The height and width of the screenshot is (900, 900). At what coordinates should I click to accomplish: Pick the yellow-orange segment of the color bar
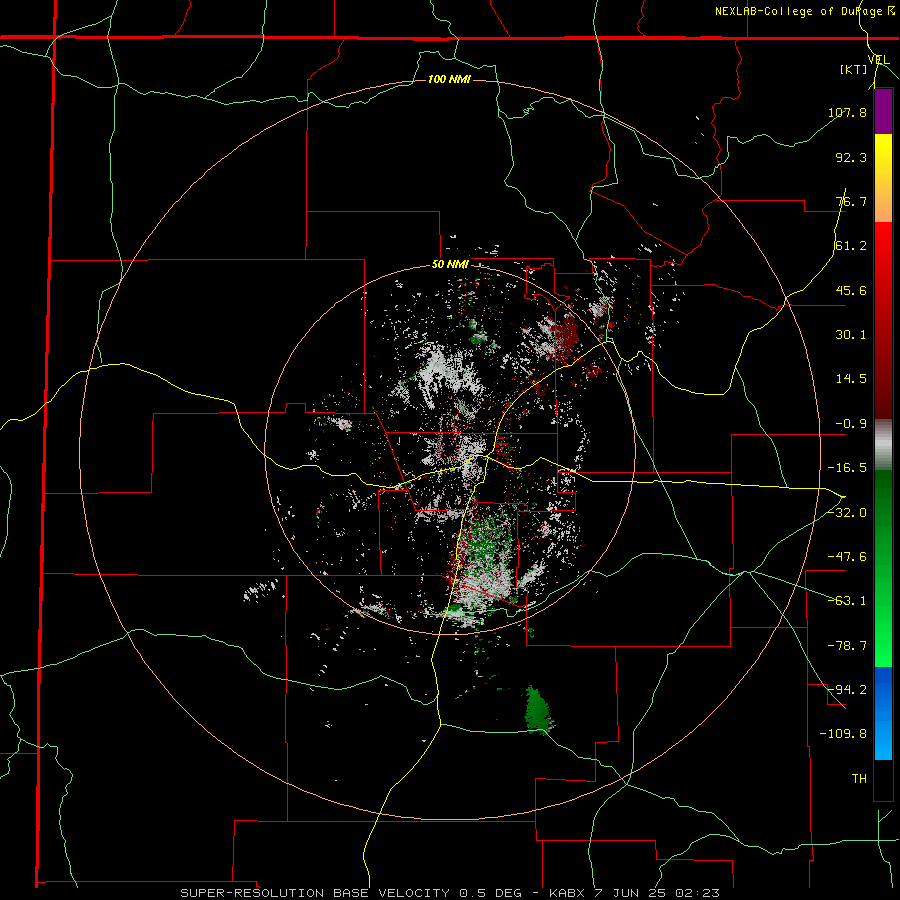(x=883, y=178)
